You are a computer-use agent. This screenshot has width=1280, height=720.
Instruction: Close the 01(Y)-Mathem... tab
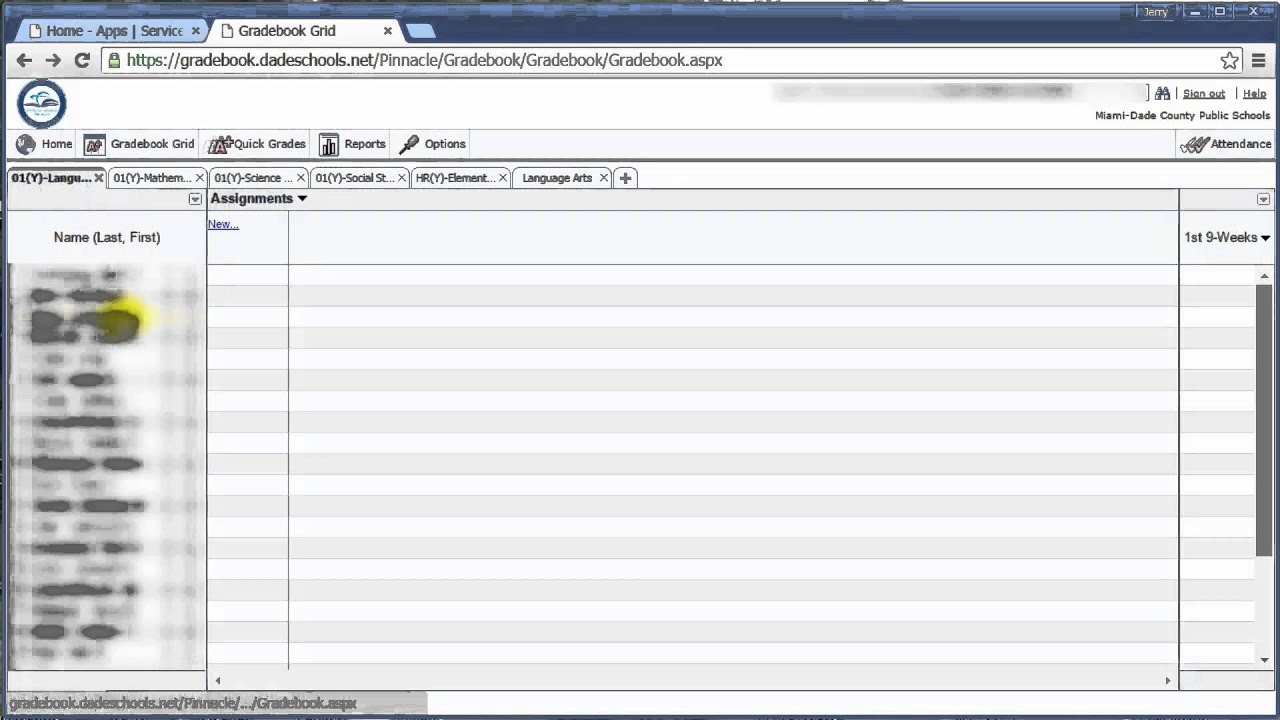tap(199, 178)
